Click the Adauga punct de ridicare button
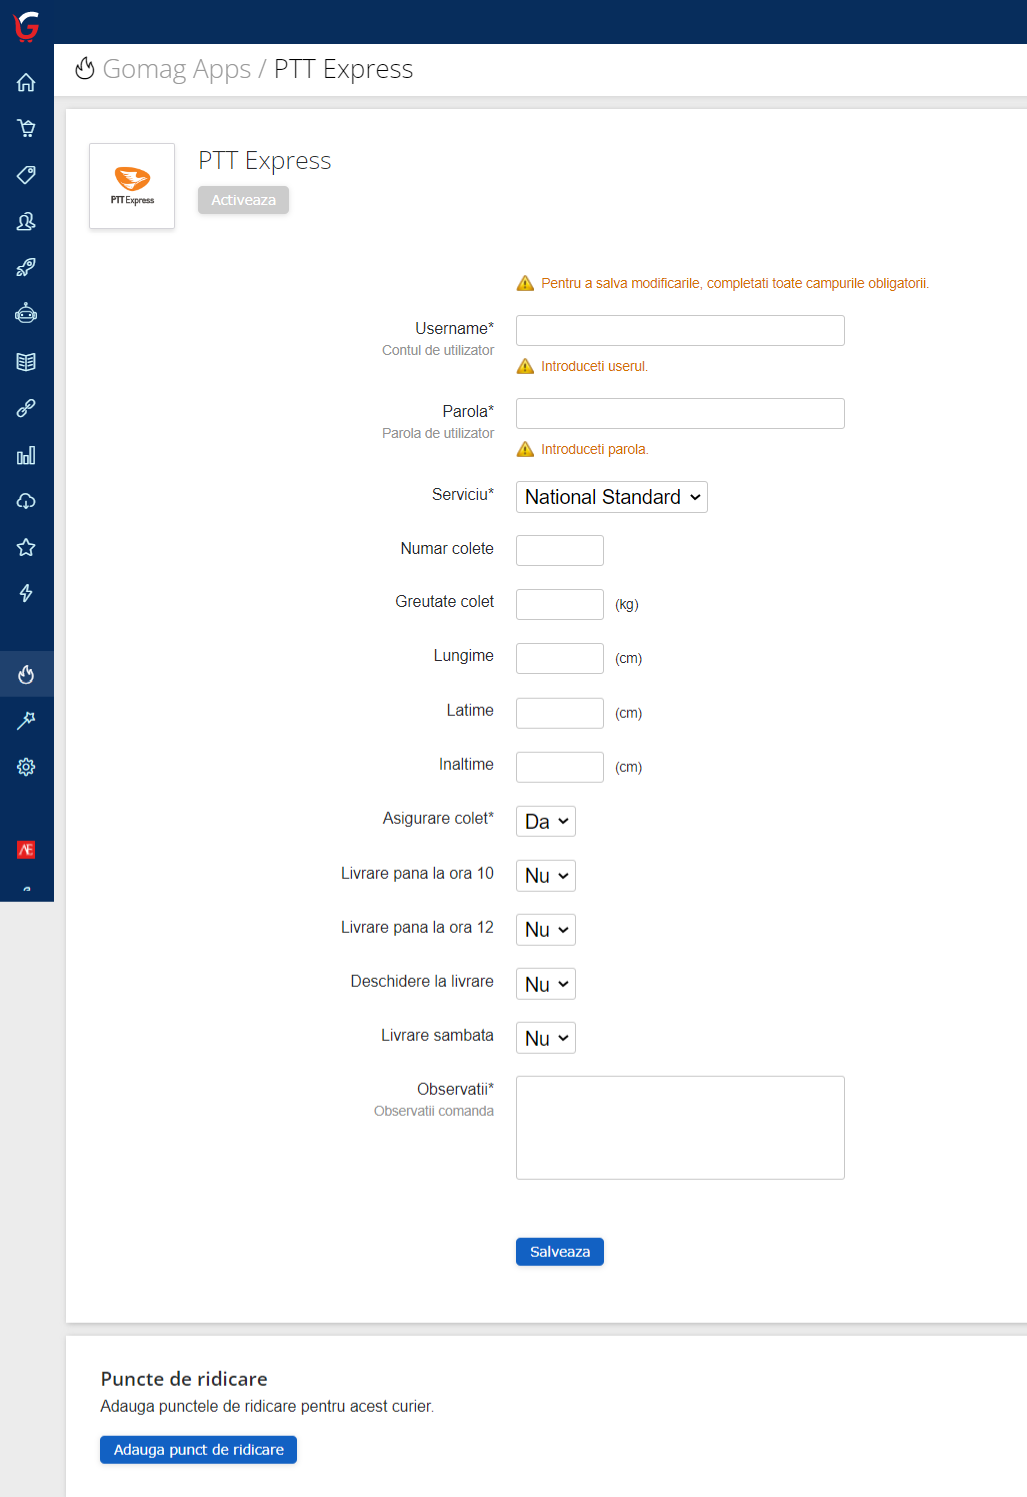Image resolution: width=1027 pixels, height=1497 pixels. [x=198, y=1450]
